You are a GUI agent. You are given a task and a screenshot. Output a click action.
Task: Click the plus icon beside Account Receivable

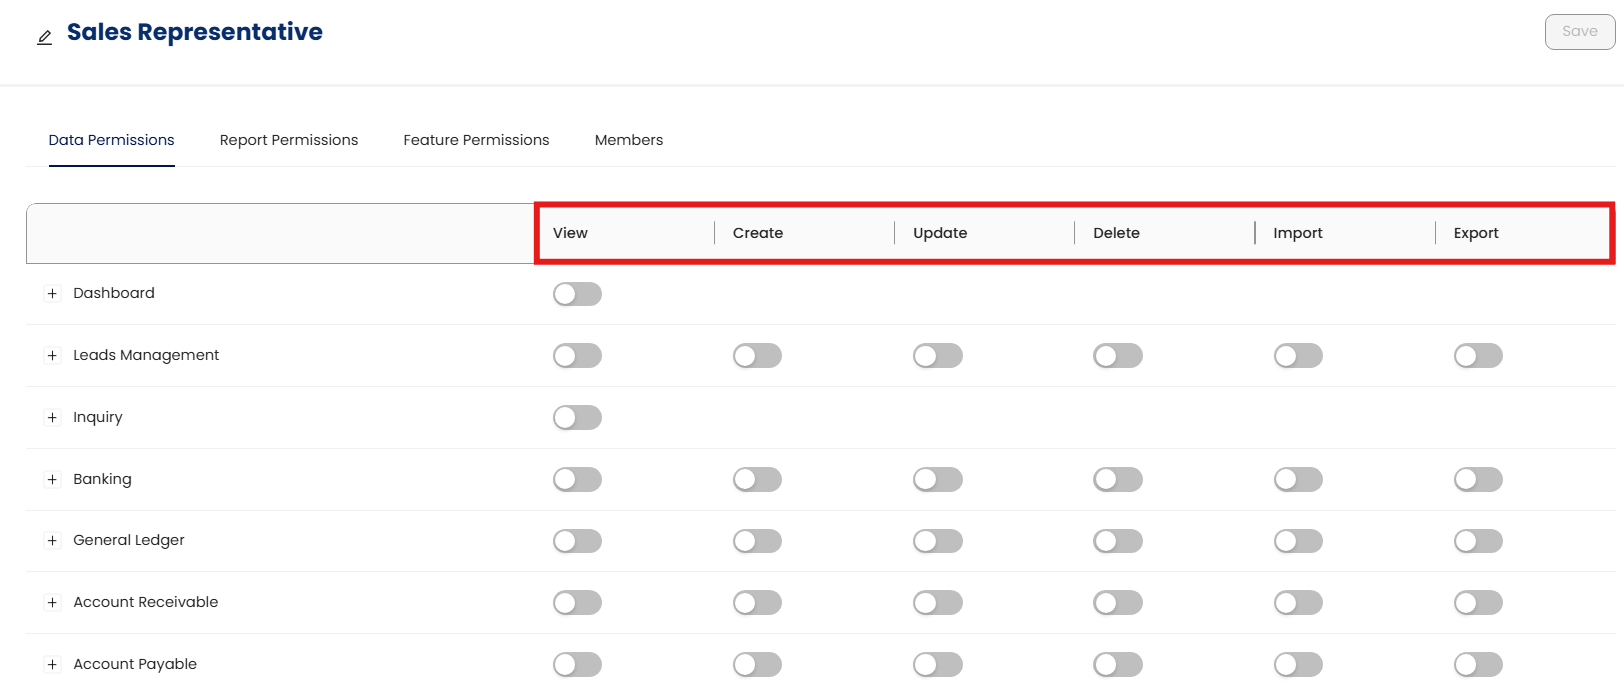tap(53, 603)
